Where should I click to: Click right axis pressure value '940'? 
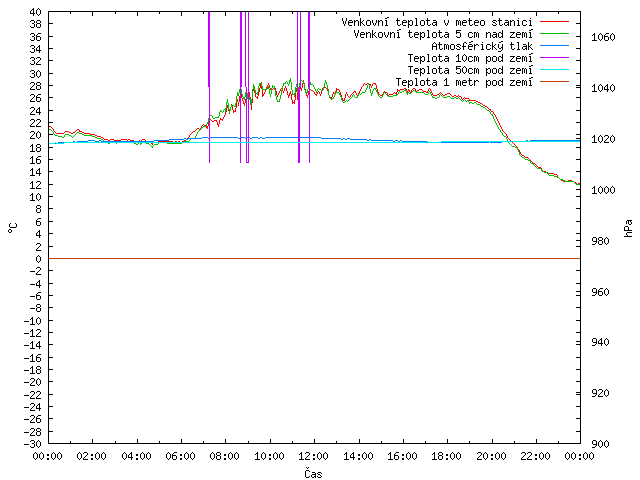[x=600, y=342]
